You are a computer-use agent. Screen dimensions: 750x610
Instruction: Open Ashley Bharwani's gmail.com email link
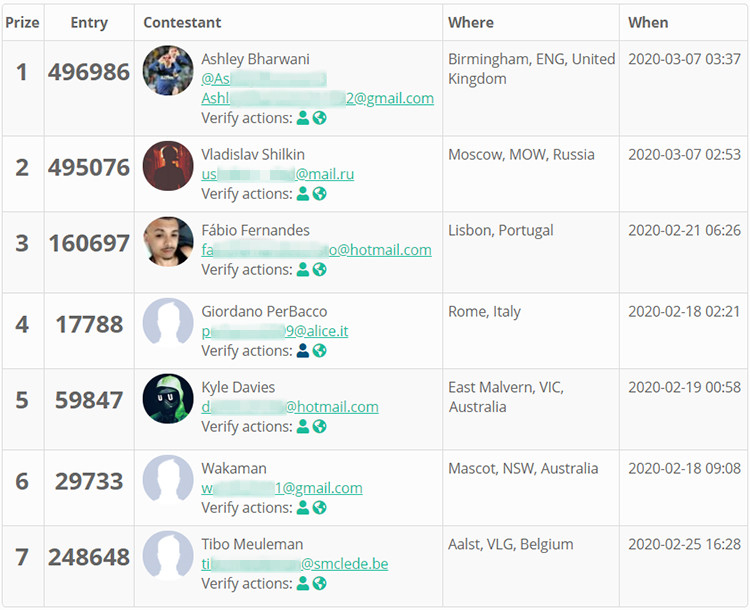(x=317, y=98)
